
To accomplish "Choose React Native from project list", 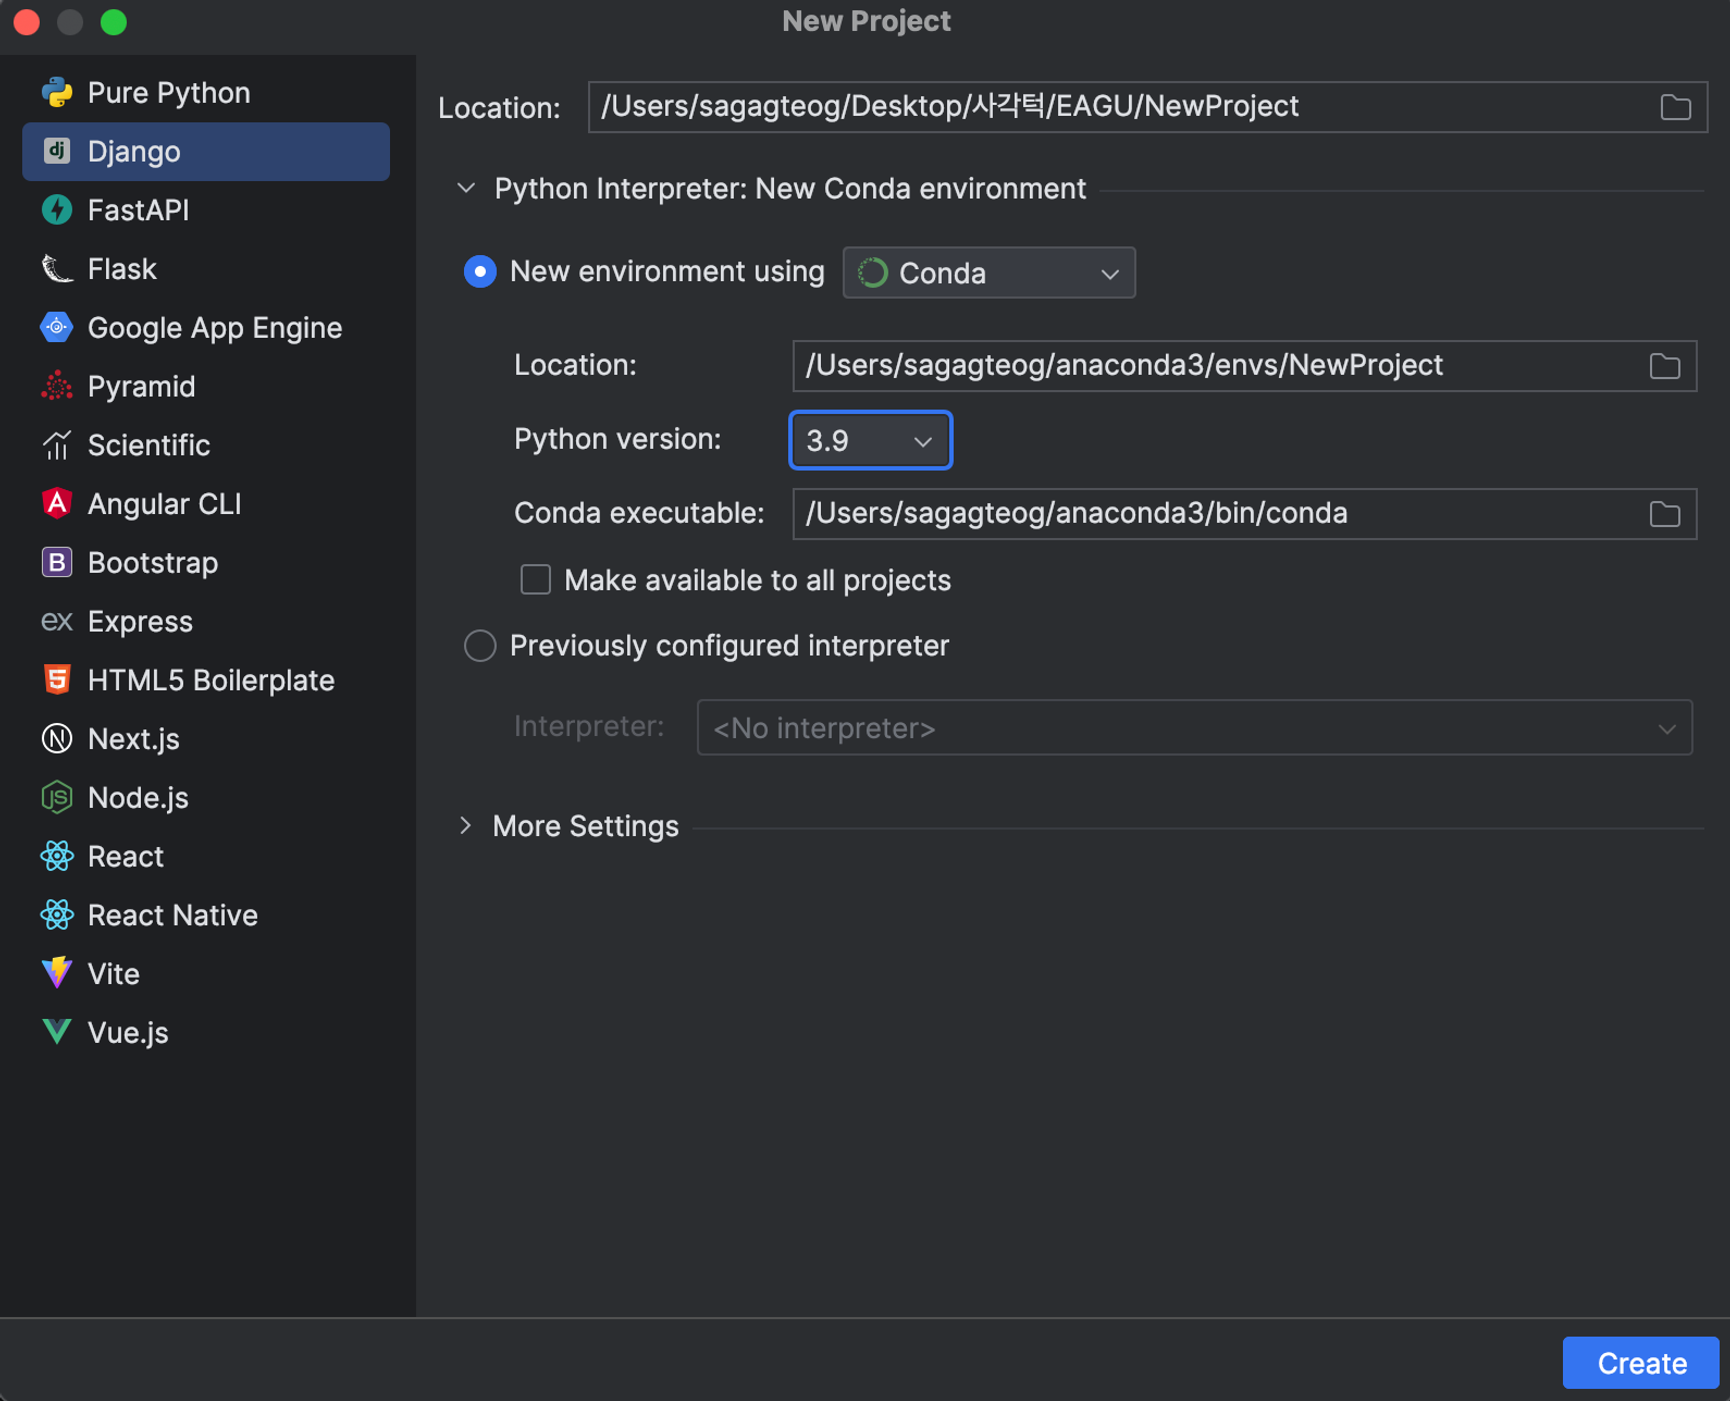I will (172, 915).
